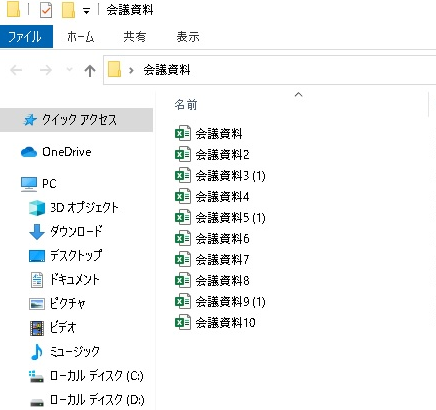This screenshot has width=436, height=410.
Task: Click the ビデオ film strip icon
Action: (37, 328)
